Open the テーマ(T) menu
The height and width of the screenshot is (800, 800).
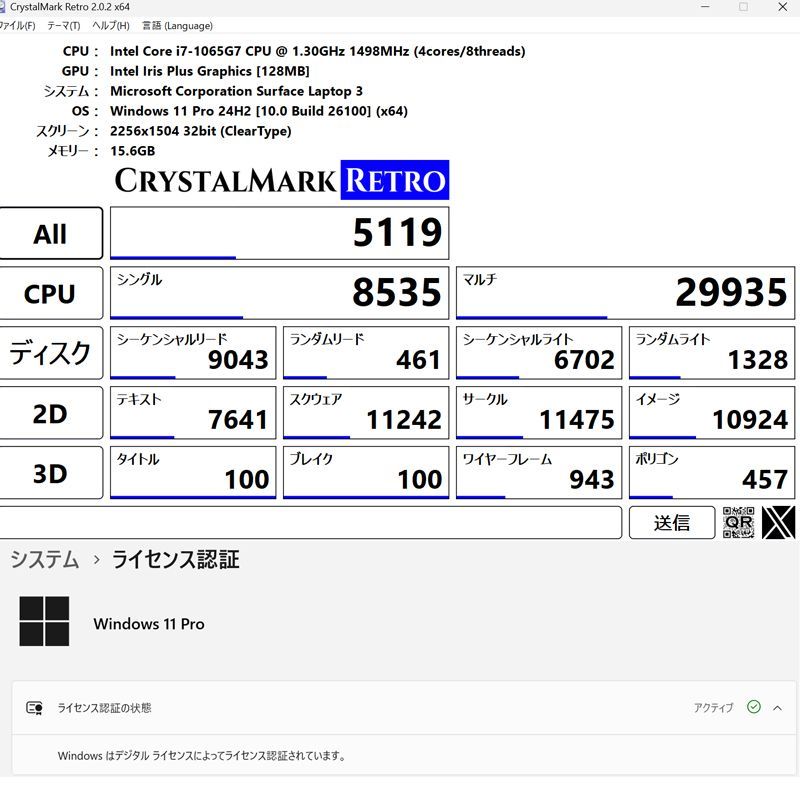point(64,26)
